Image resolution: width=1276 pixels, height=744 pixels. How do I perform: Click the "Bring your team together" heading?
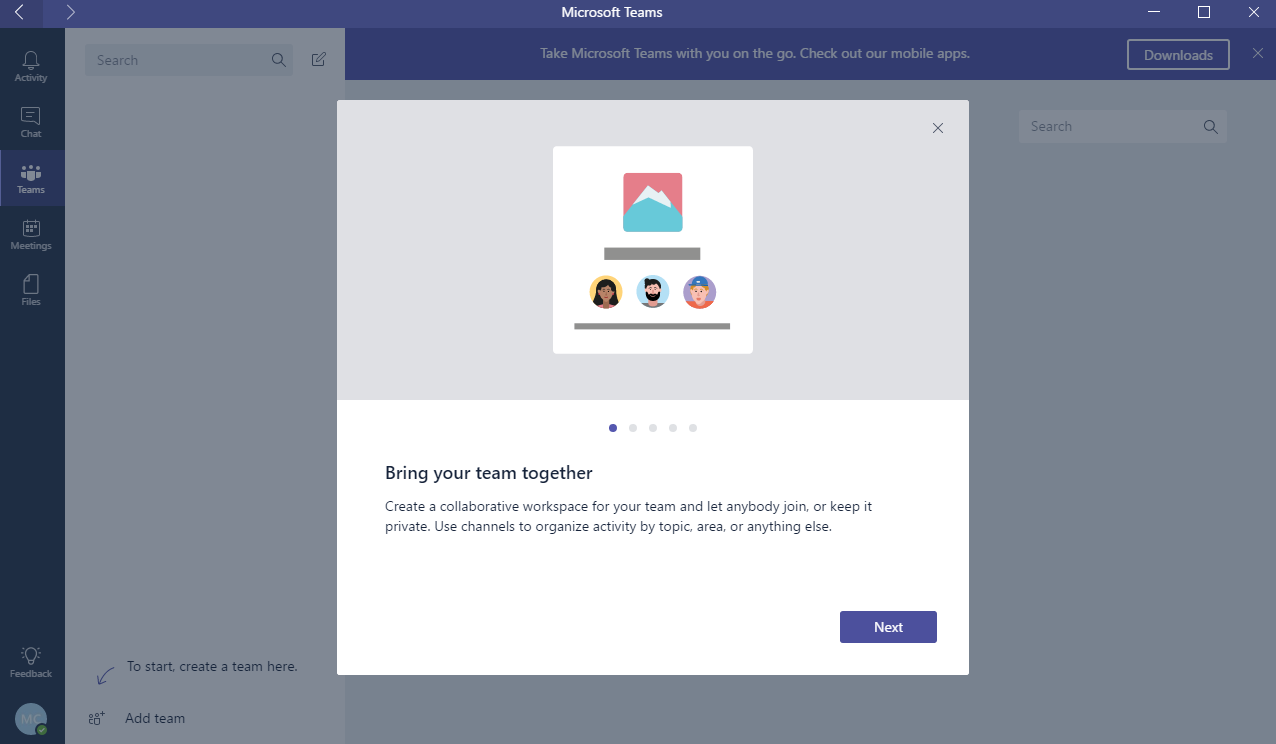click(x=489, y=473)
